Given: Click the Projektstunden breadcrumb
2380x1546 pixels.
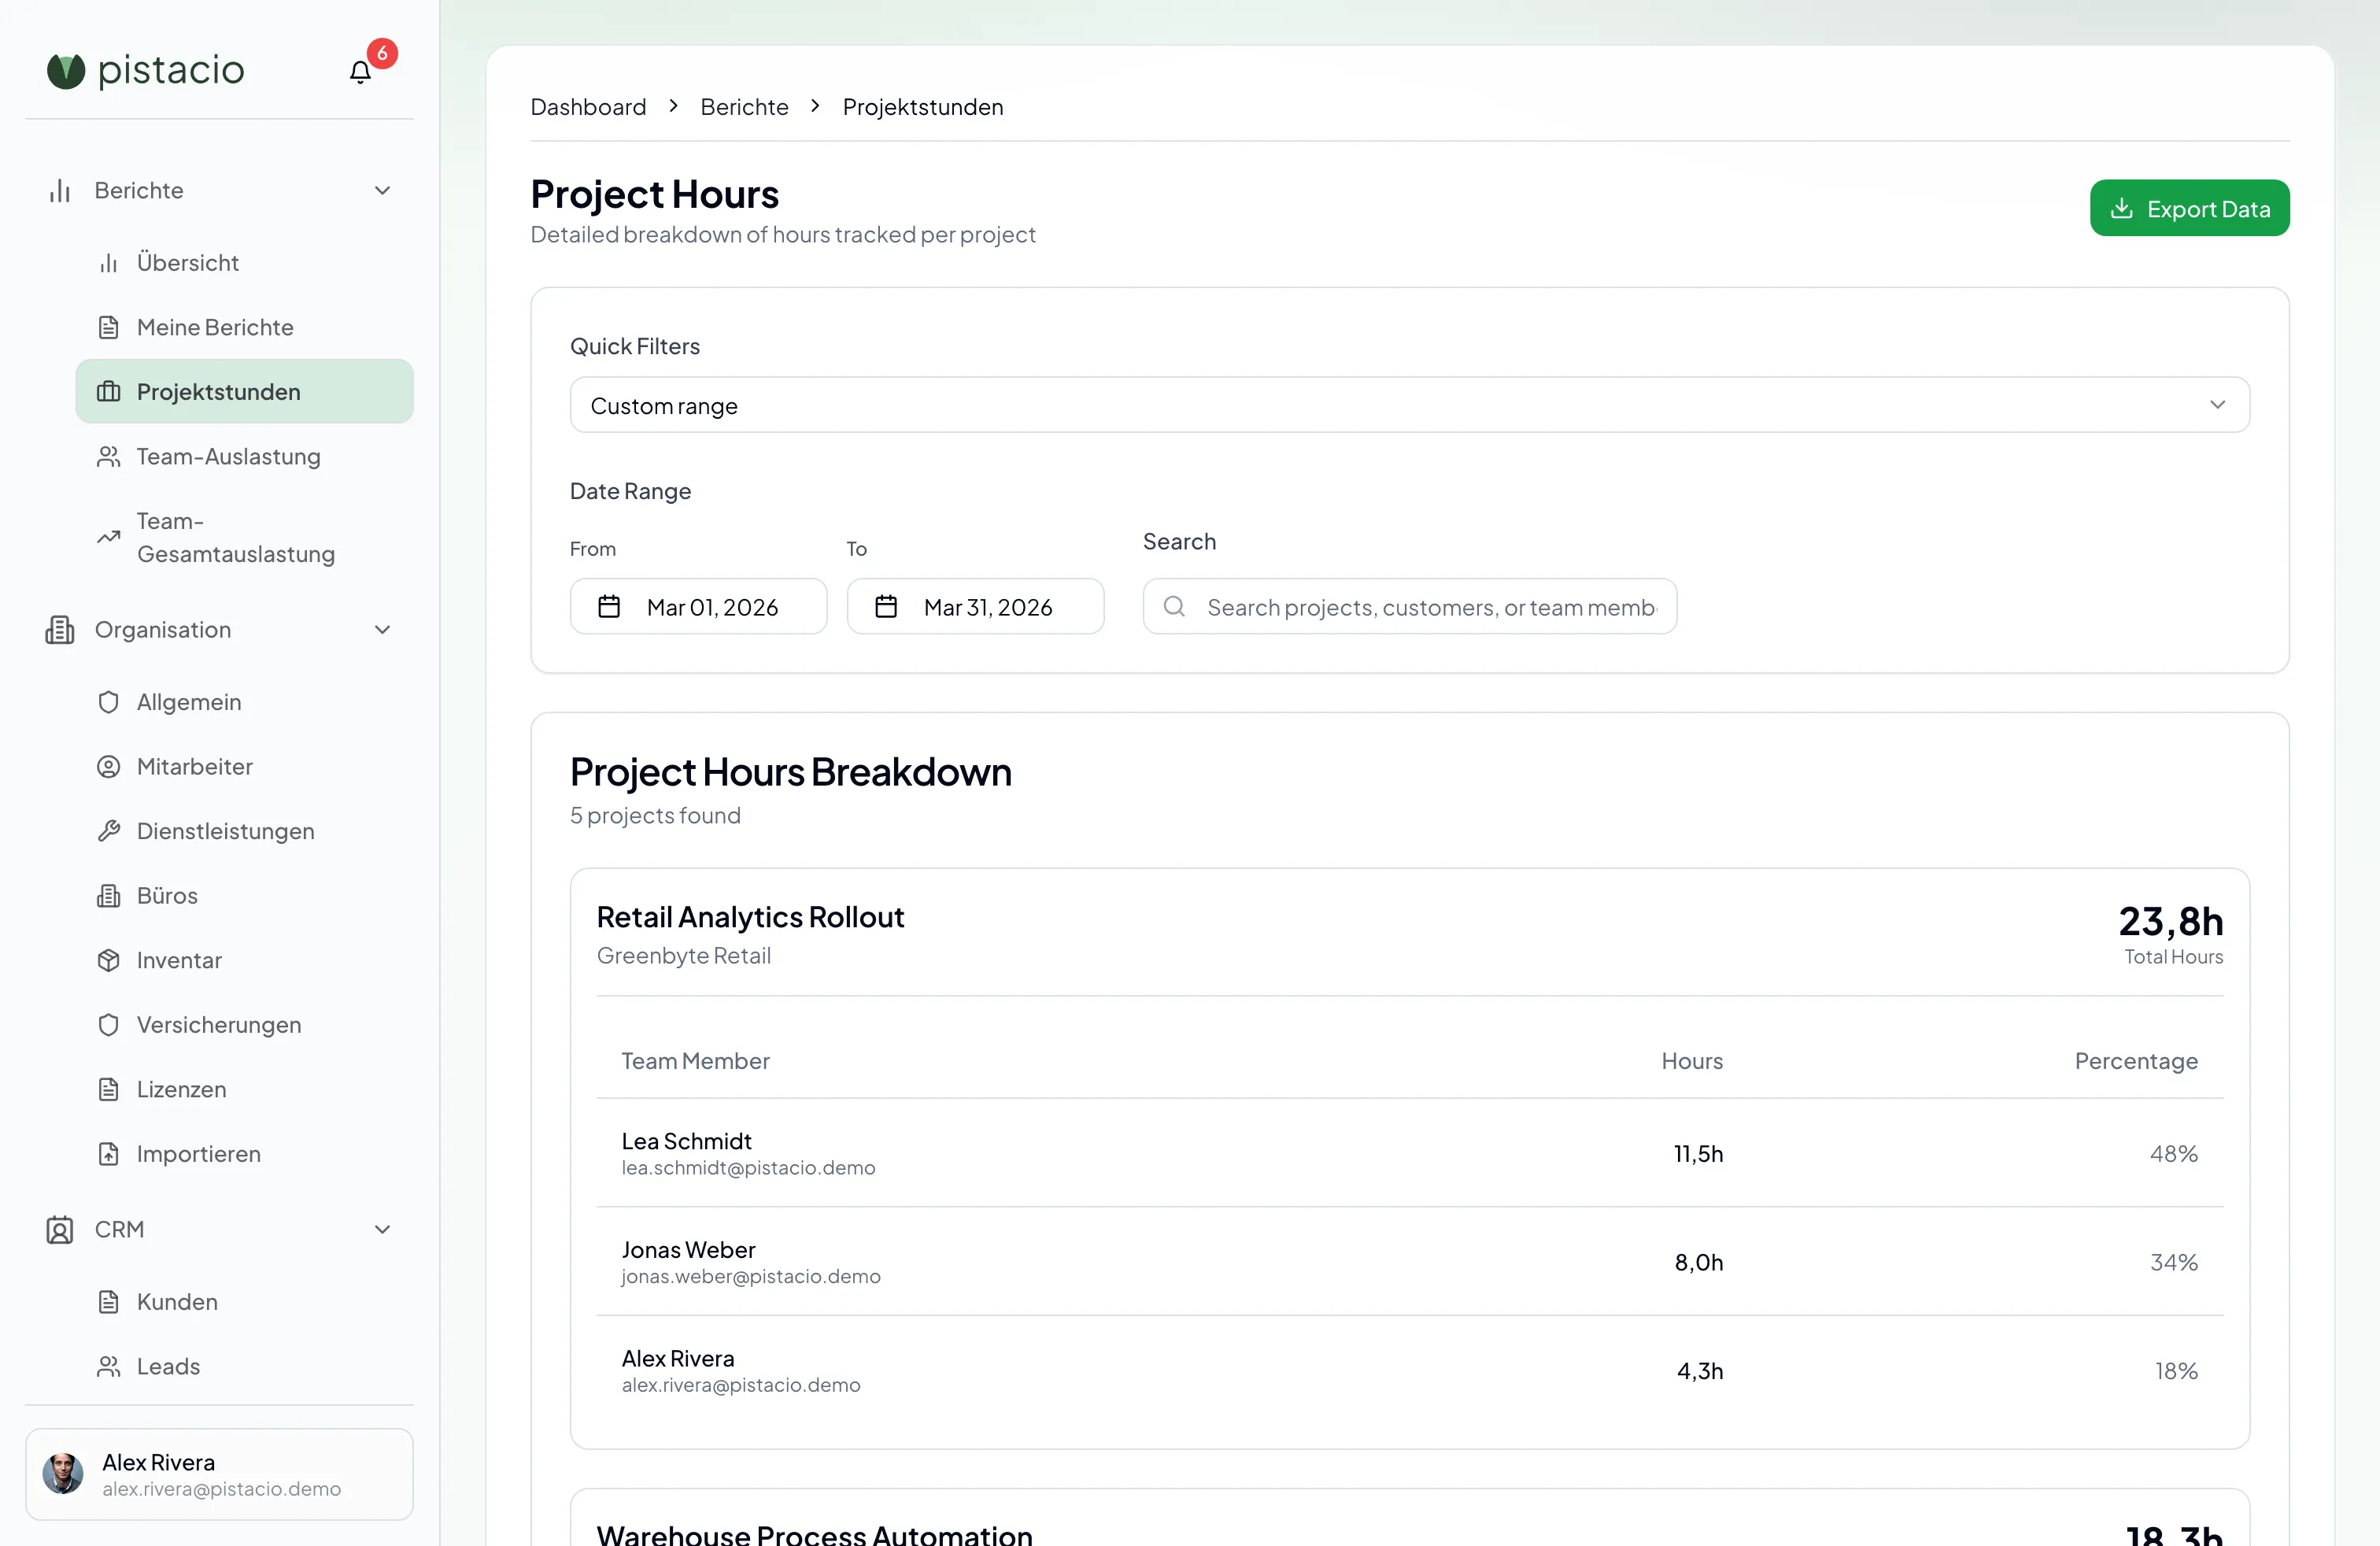Looking at the screenshot, I should pos(922,107).
